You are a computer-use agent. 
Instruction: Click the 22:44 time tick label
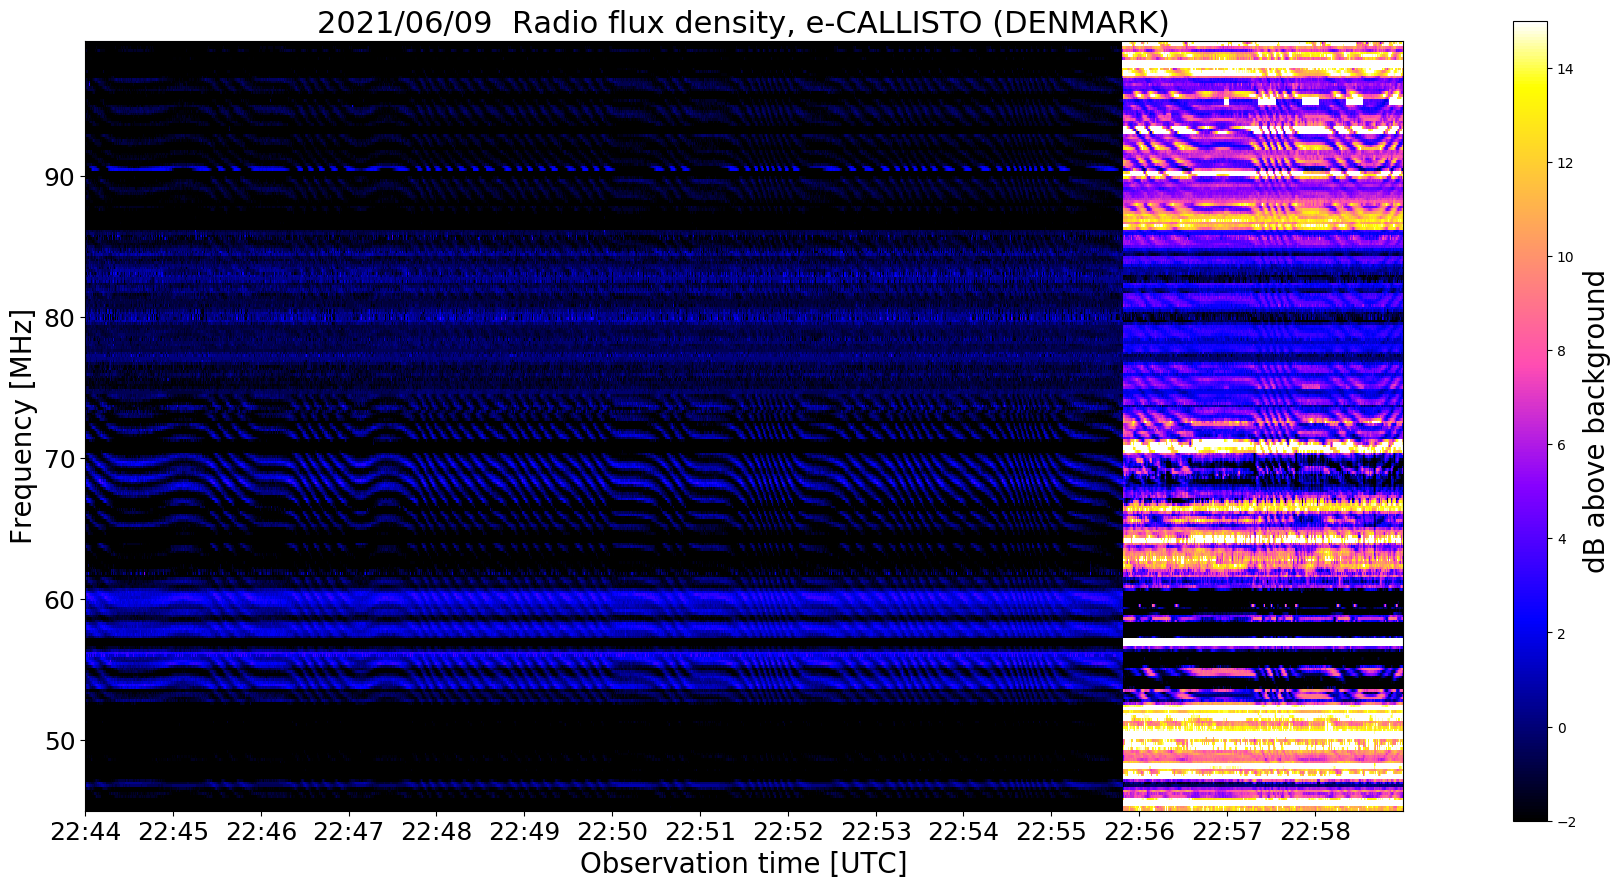(85, 831)
